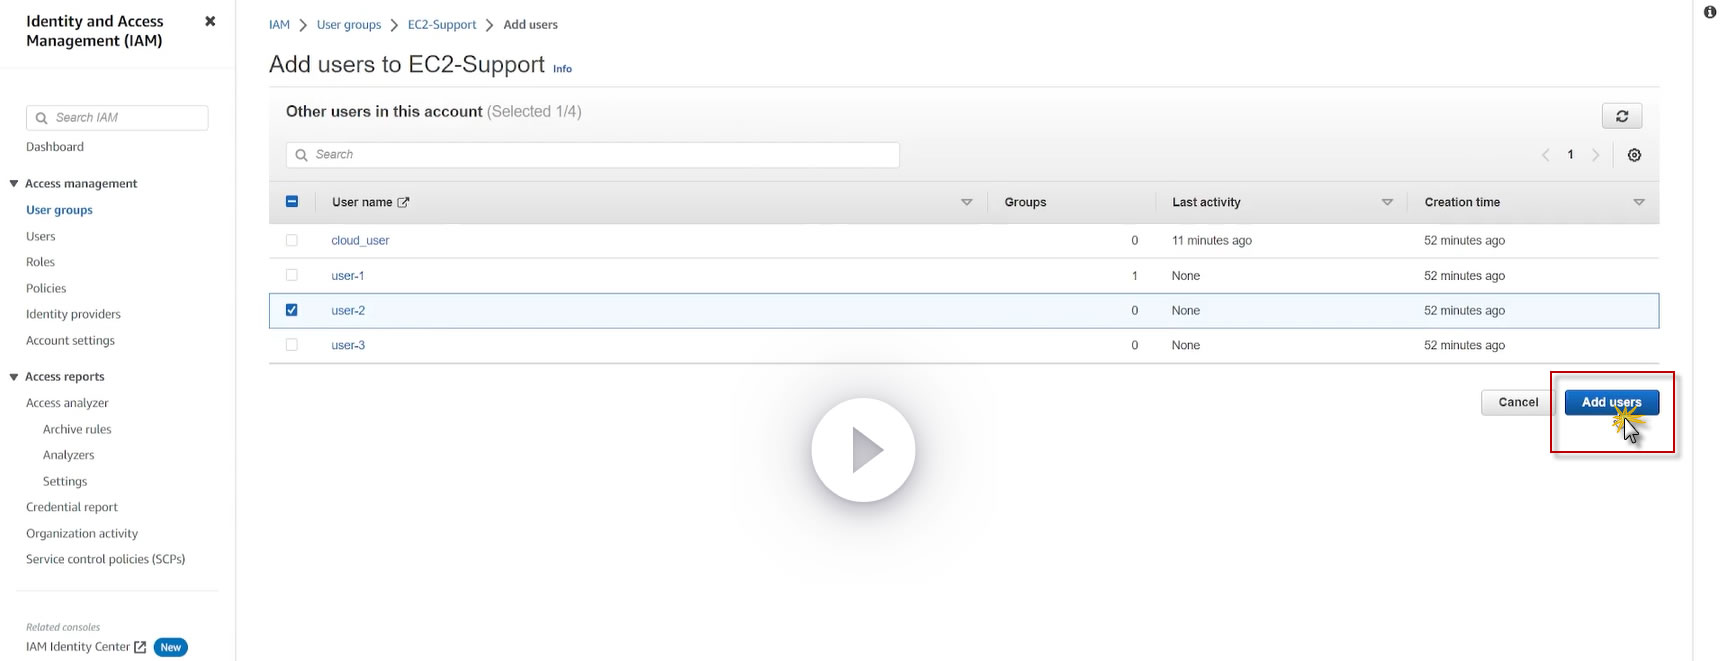This screenshot has width=1722, height=661.
Task: Open User groups in sidebar
Action: pos(59,210)
